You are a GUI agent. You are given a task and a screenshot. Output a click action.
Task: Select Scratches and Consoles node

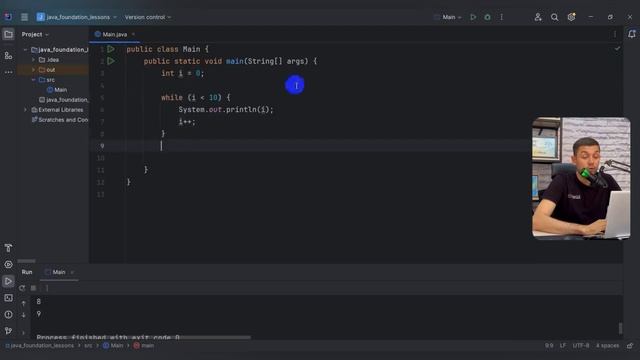[60, 120]
